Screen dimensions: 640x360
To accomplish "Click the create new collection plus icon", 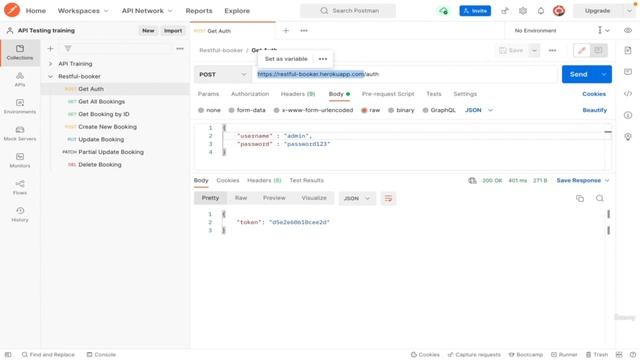I will click(x=50, y=49).
